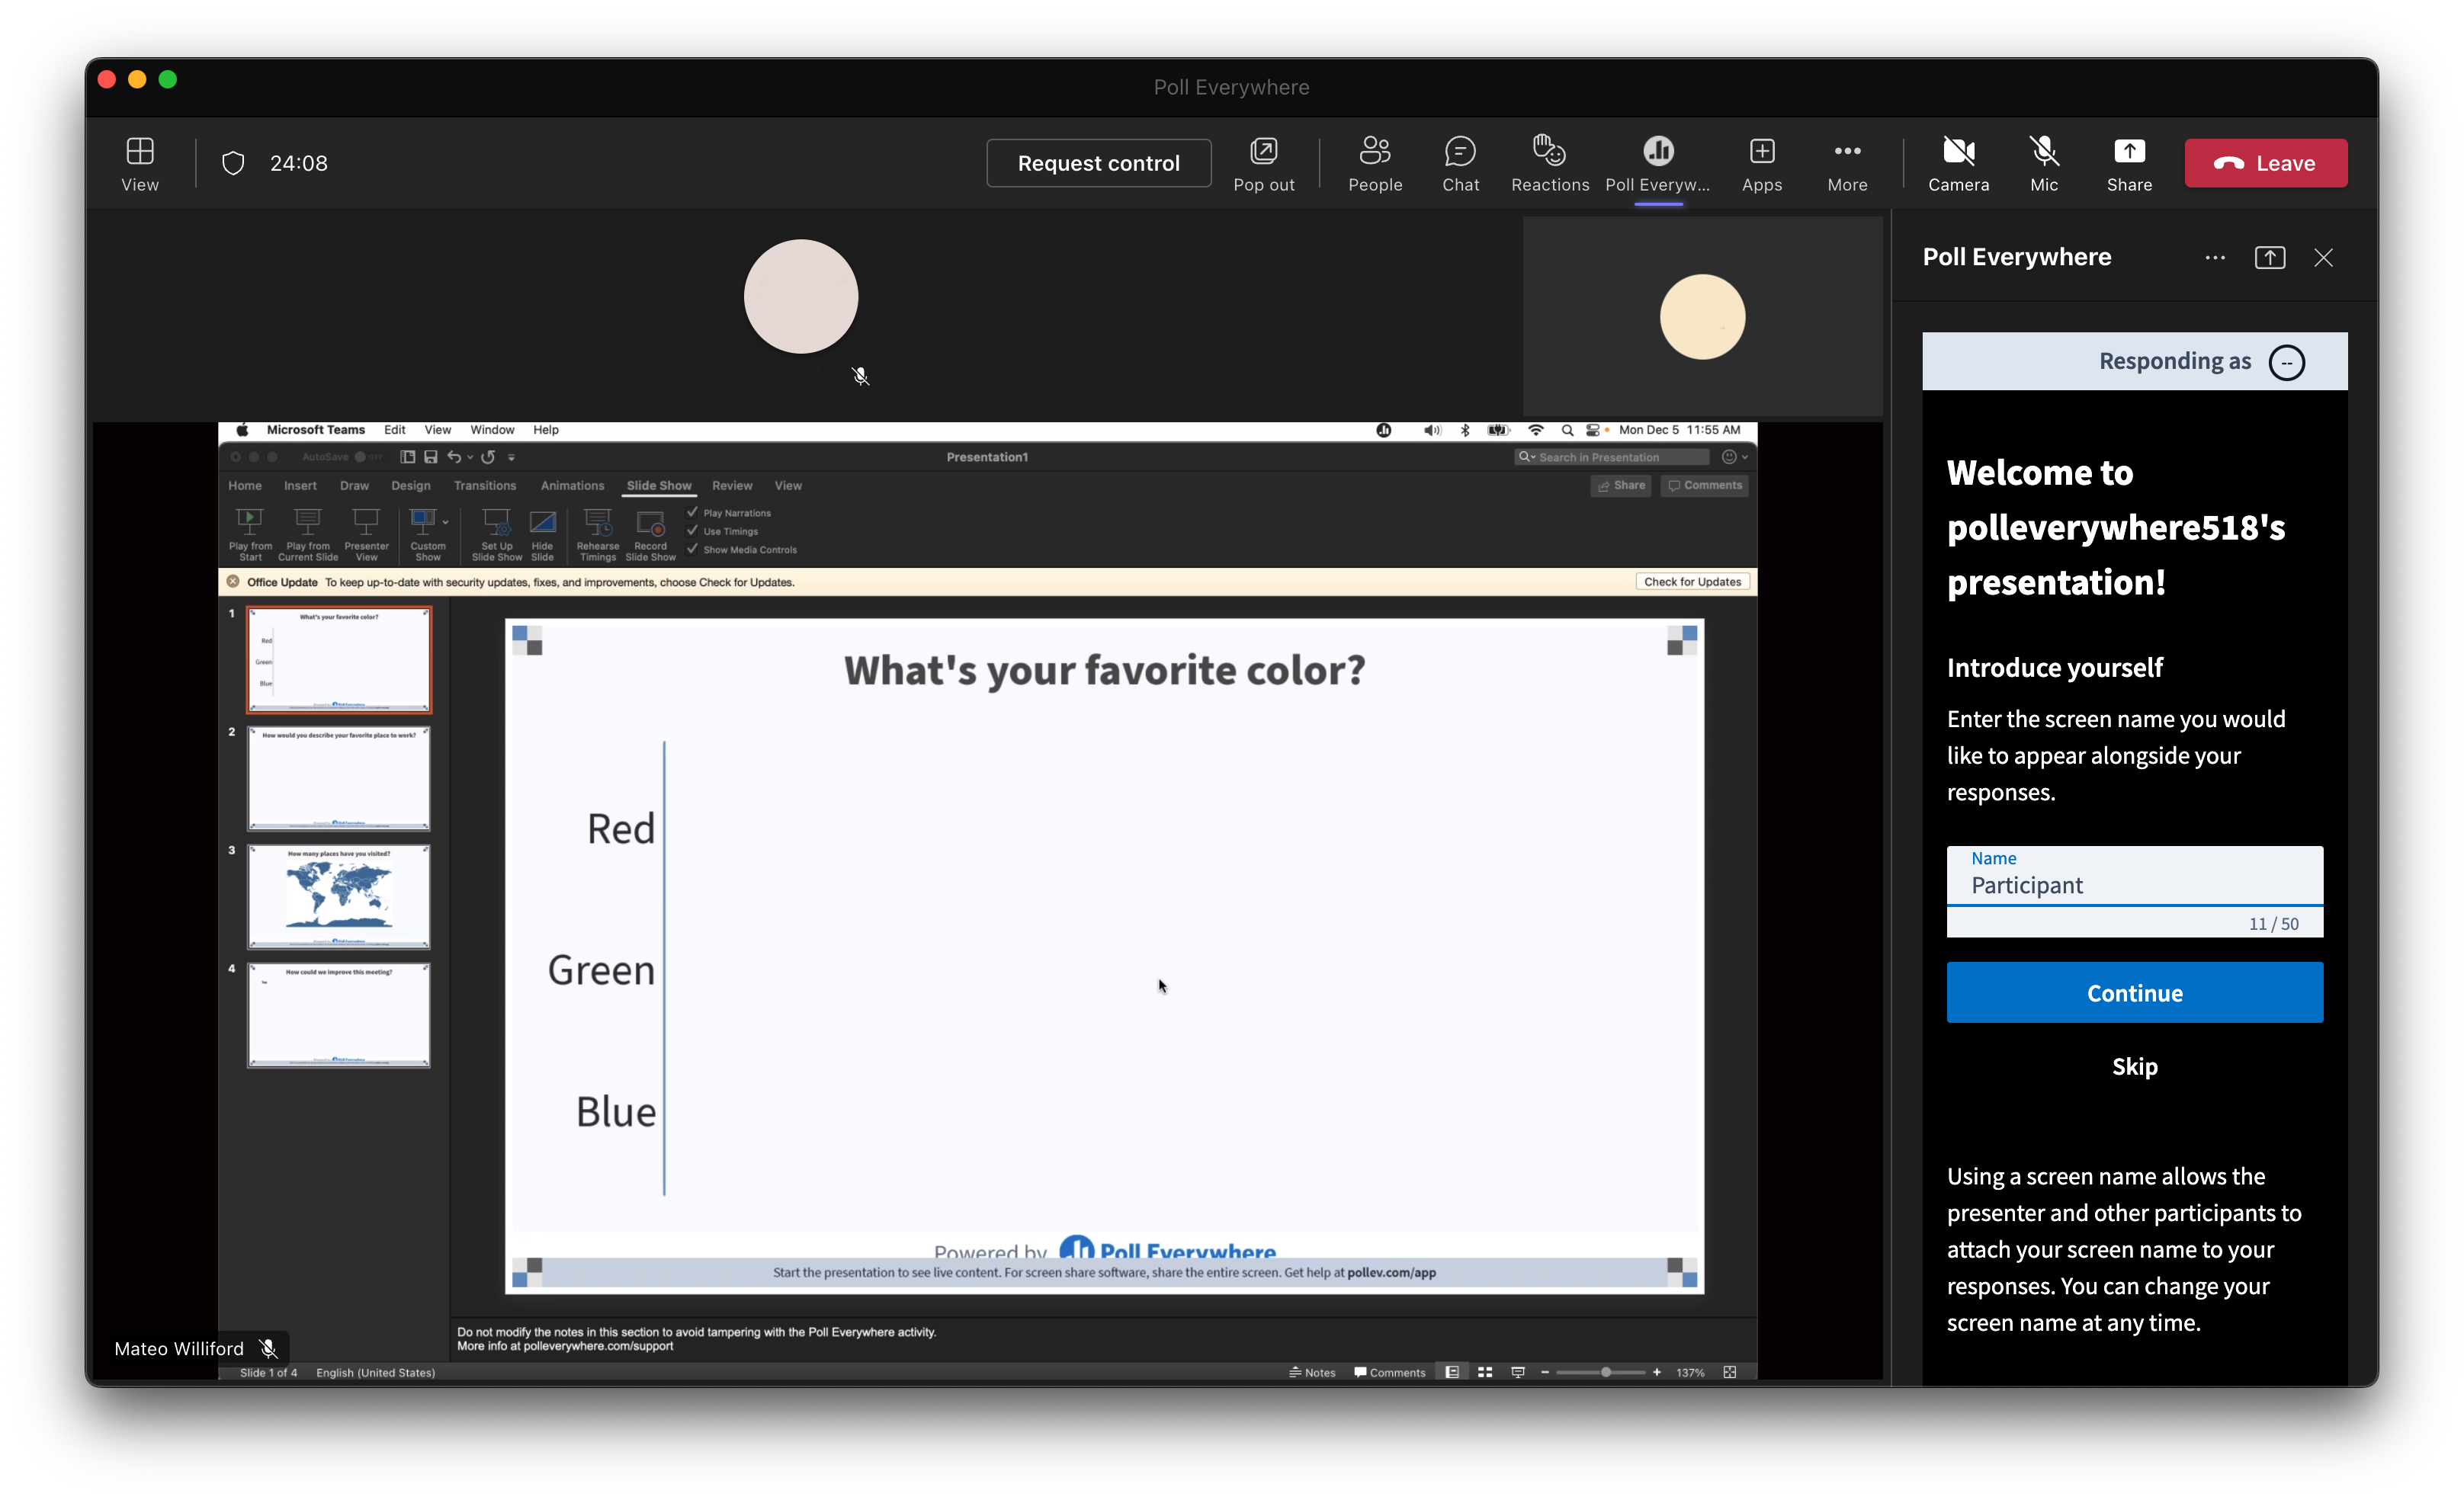Click Search in Presentation field

tap(1612, 457)
